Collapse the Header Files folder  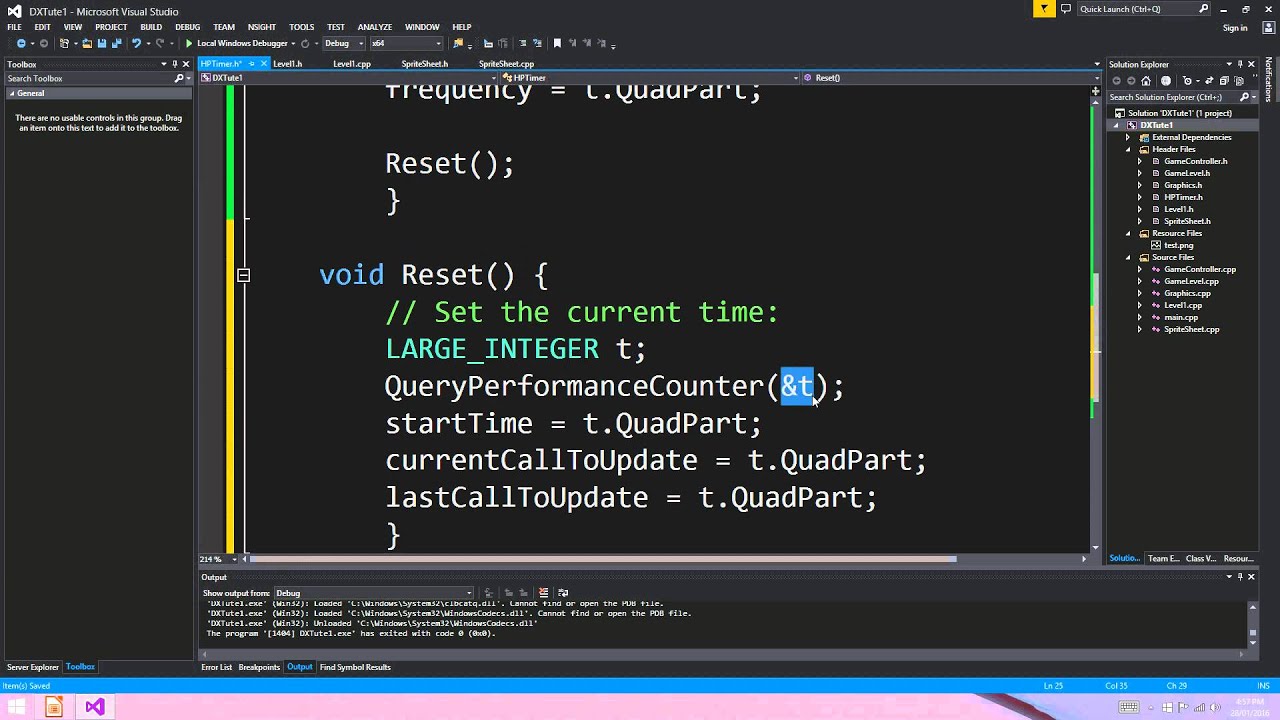(1129, 149)
